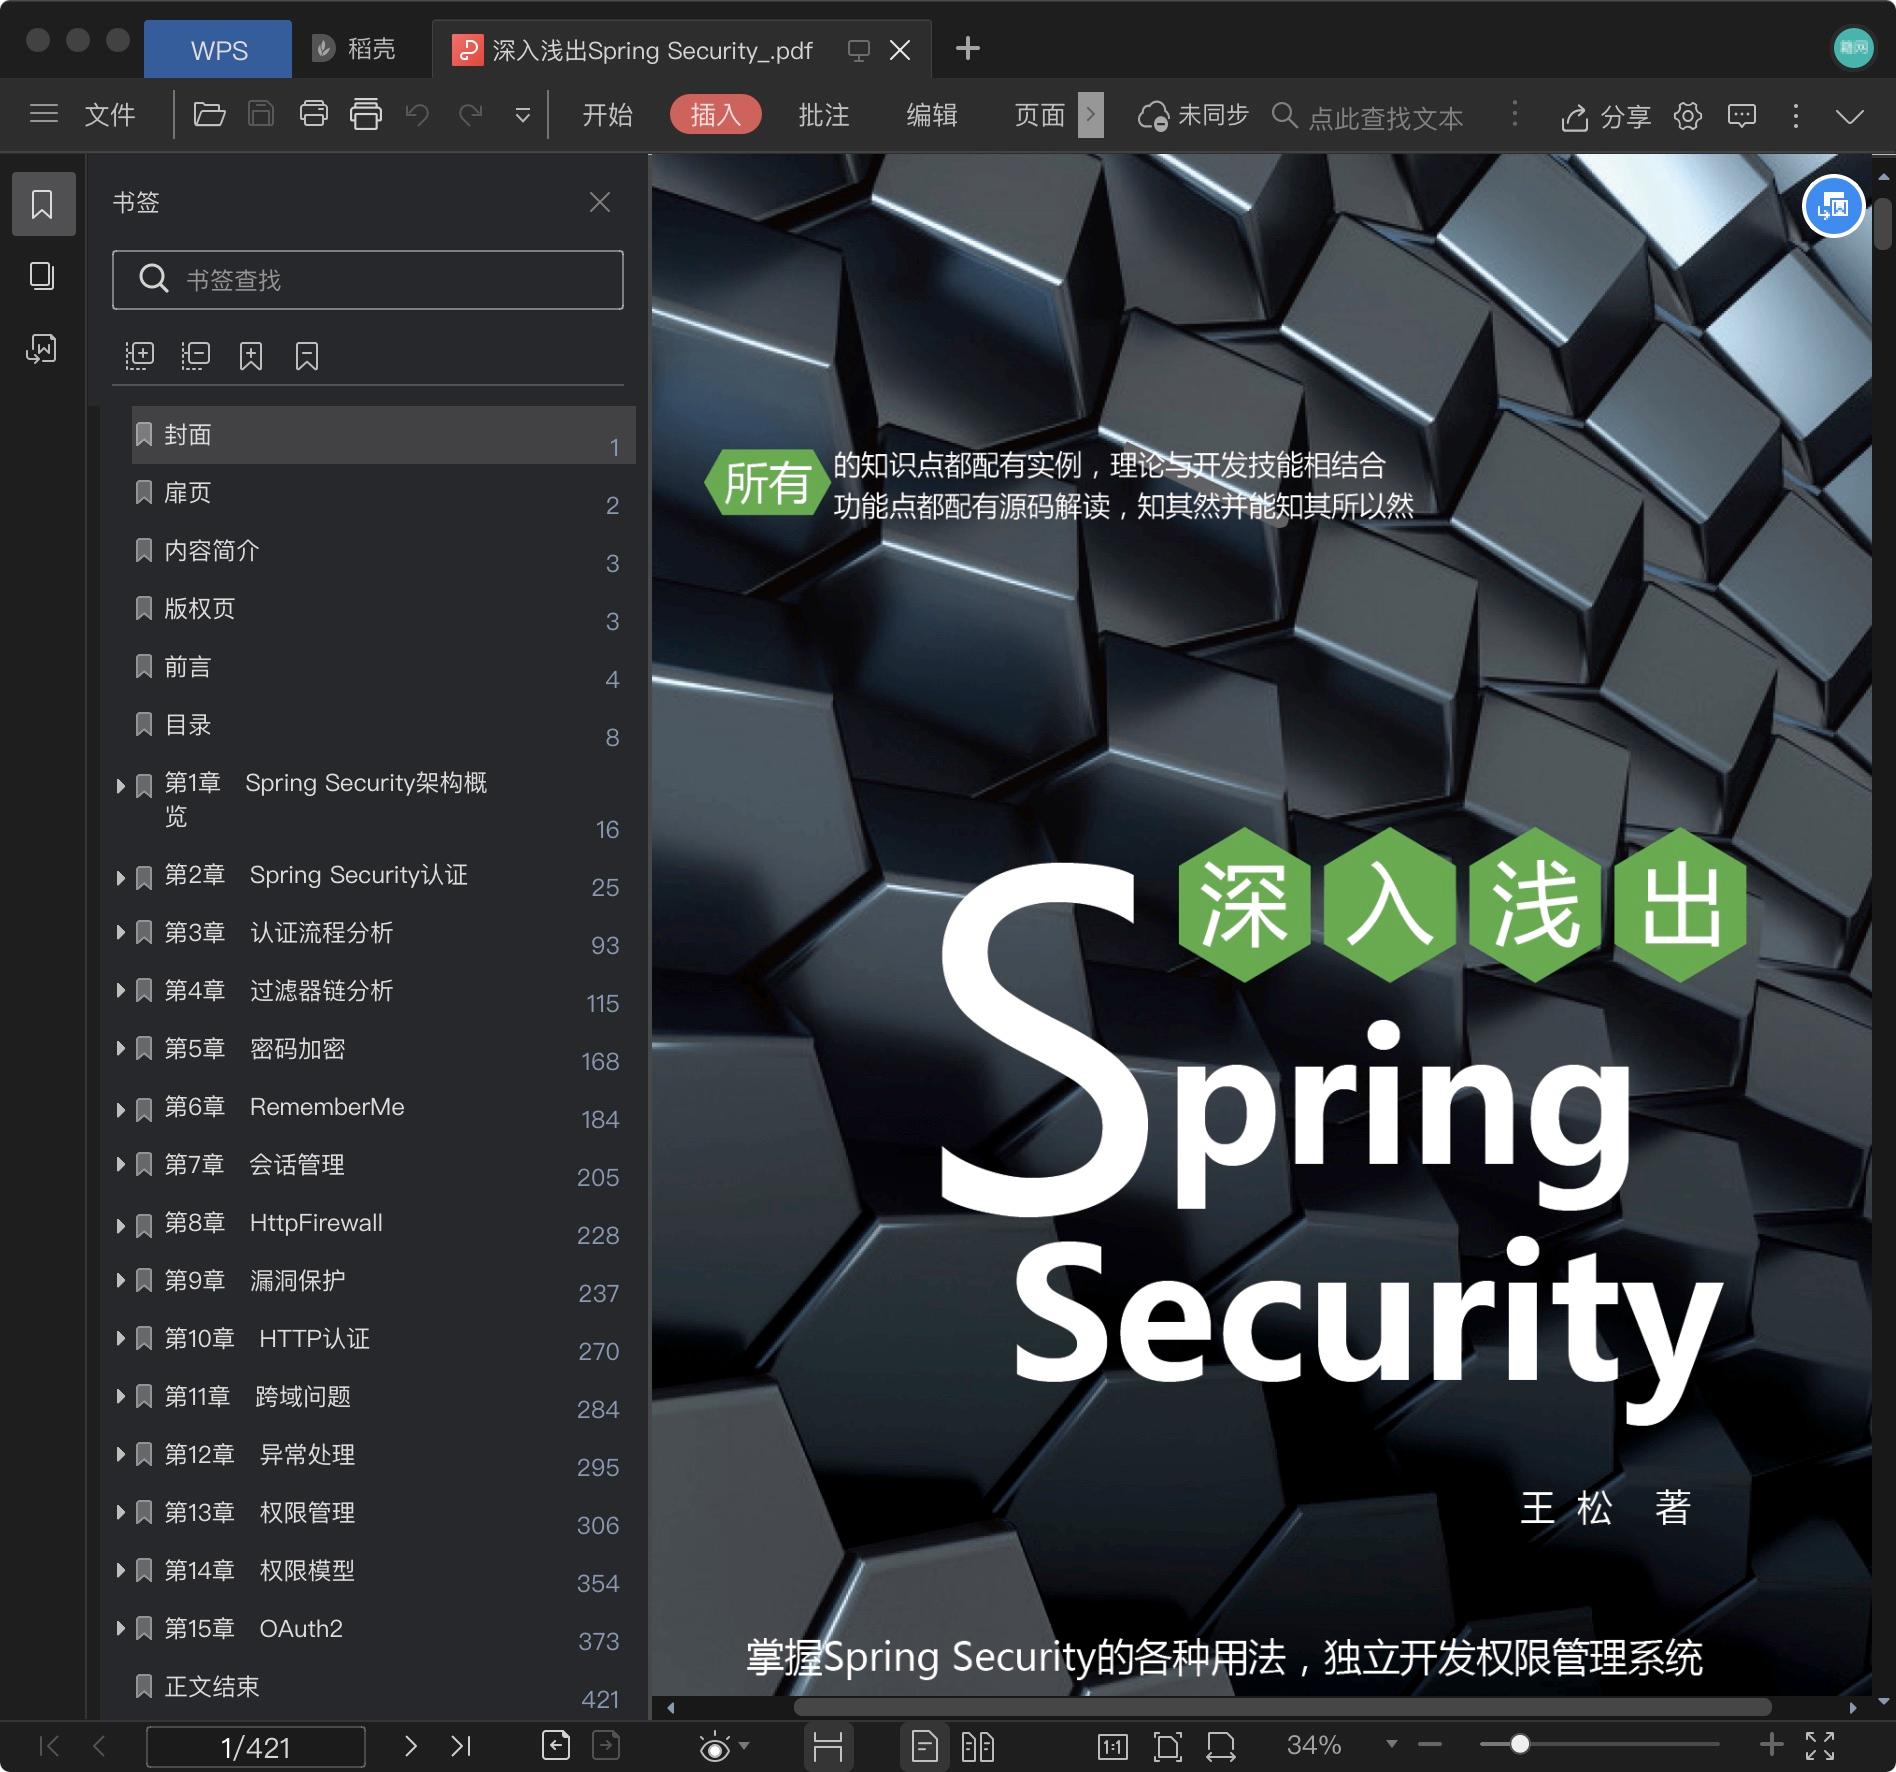
Task: Collapse the ribbon chevron at top right
Action: coord(1850,116)
